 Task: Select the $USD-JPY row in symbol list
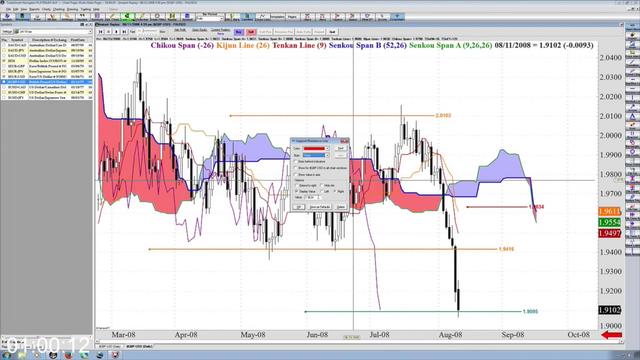[x=47, y=98]
